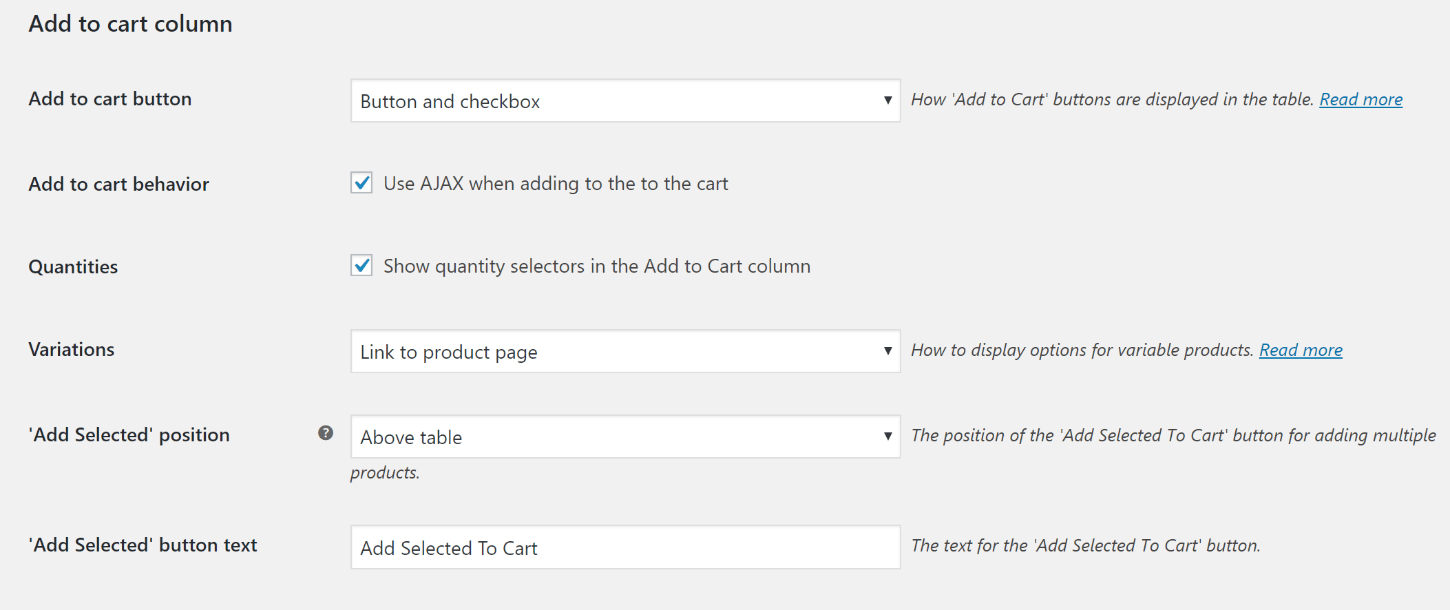Open the 'Button and checkbox' dropdown
The width and height of the screenshot is (1450, 610).
click(625, 100)
